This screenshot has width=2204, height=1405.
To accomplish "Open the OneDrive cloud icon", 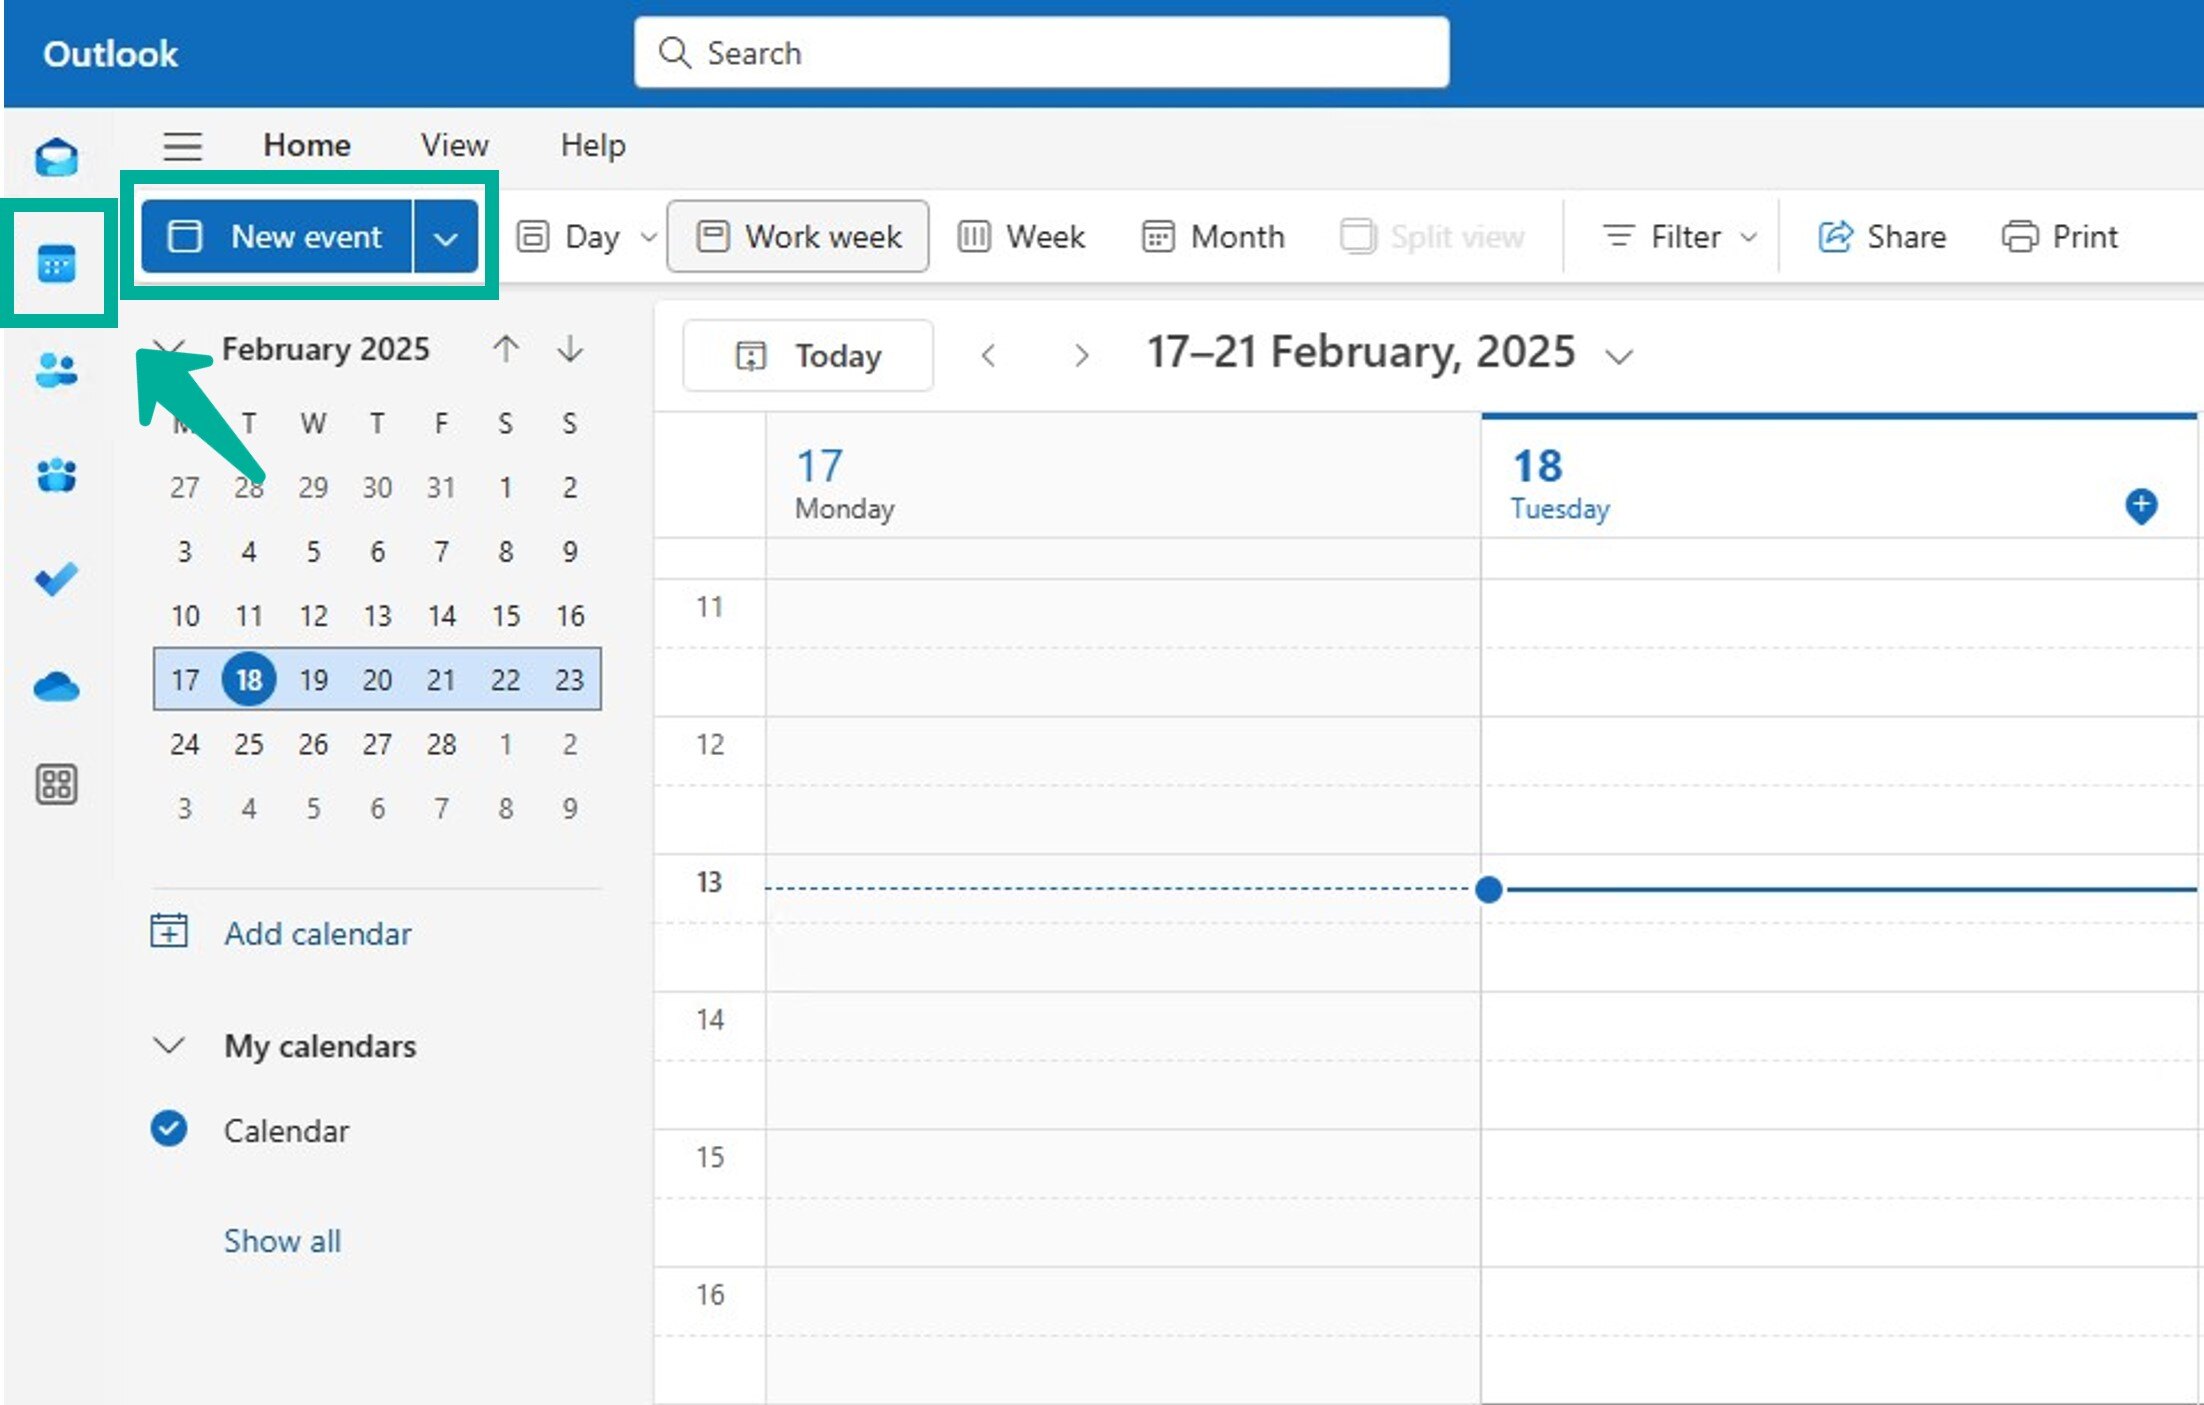I will pos(56,687).
